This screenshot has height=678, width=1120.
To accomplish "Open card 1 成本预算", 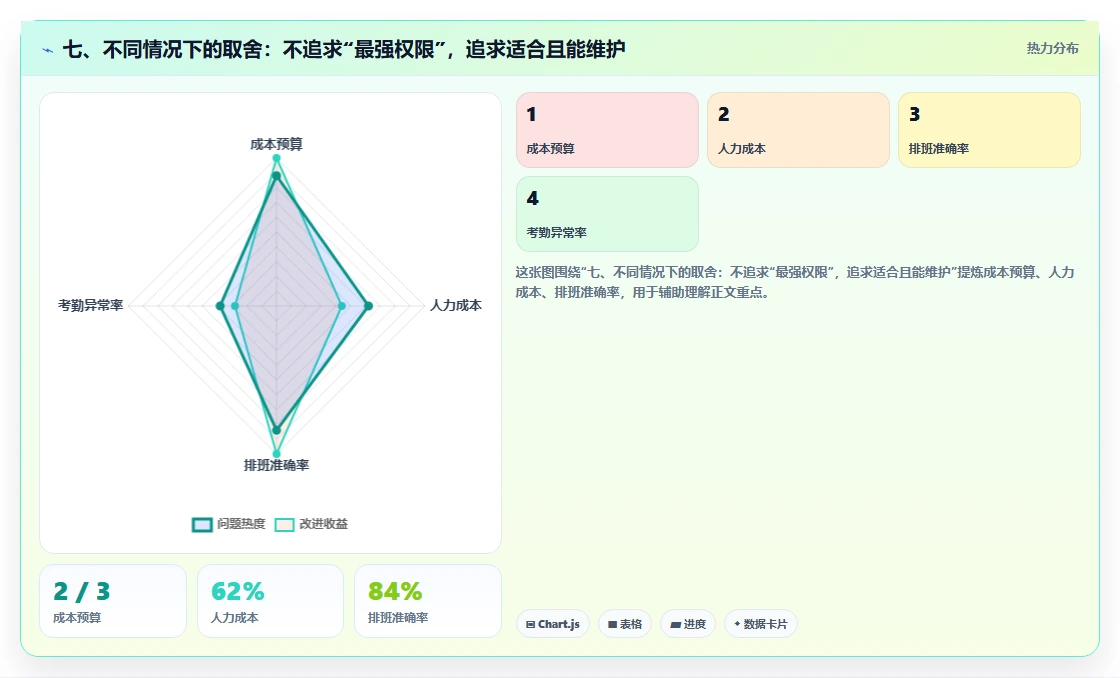I will click(607, 130).
